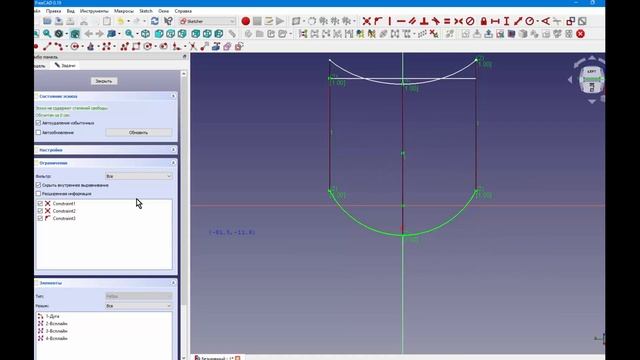The height and width of the screenshot is (360, 640).
Task: Select the fillet tool
Action: (x=177, y=47)
